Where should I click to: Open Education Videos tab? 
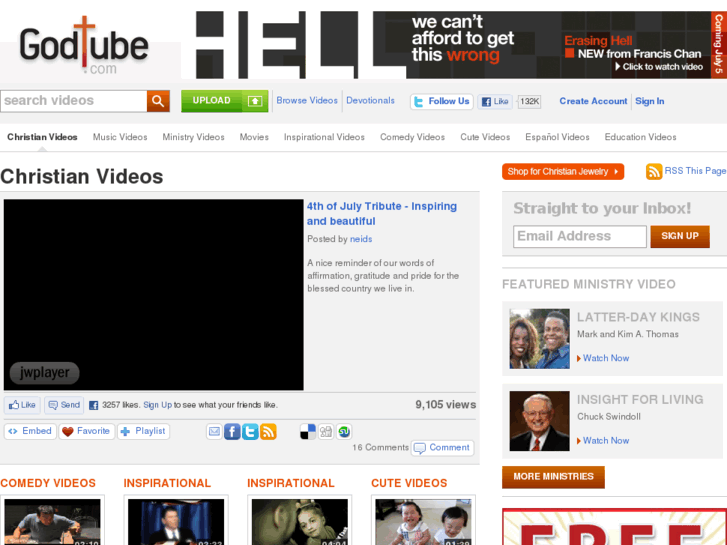[x=640, y=137]
